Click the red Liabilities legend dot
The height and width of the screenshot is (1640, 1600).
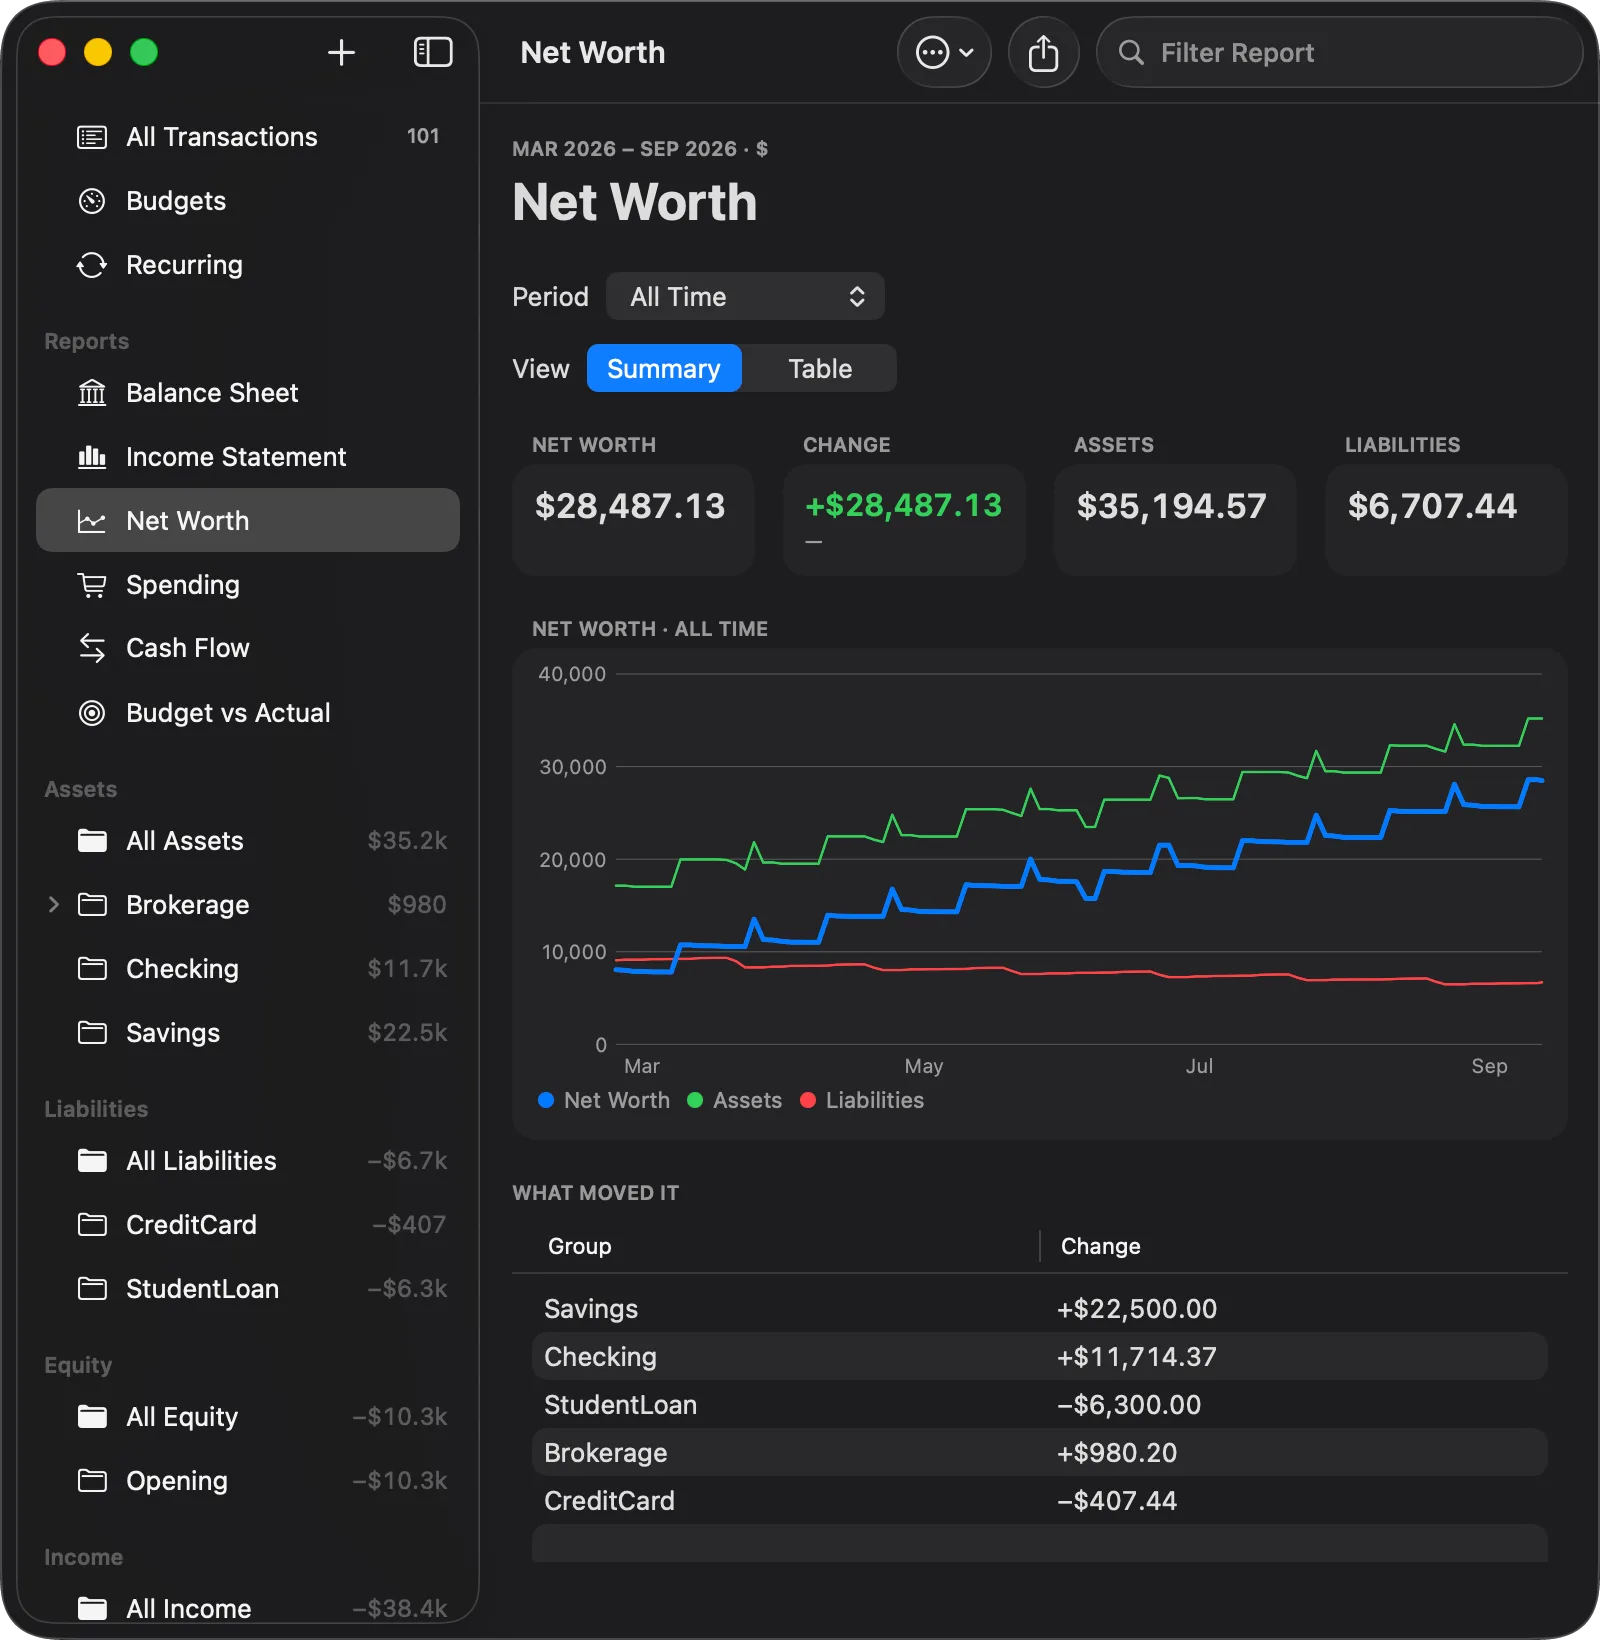coord(808,1100)
